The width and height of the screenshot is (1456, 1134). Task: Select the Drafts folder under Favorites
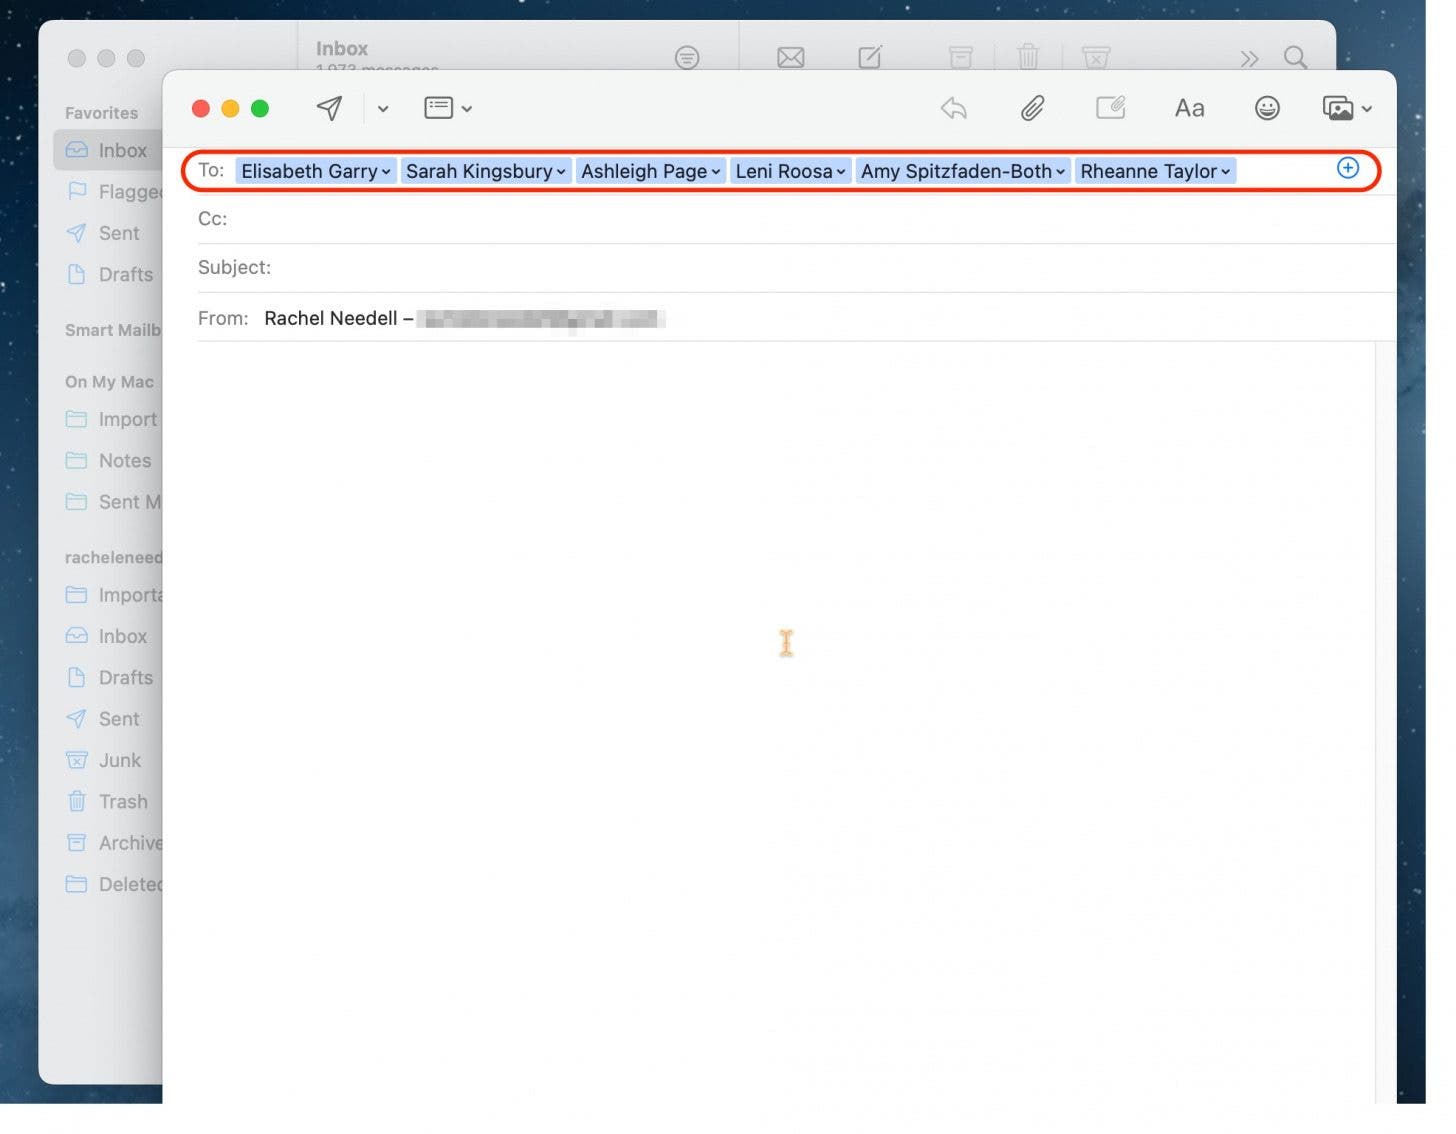(125, 274)
